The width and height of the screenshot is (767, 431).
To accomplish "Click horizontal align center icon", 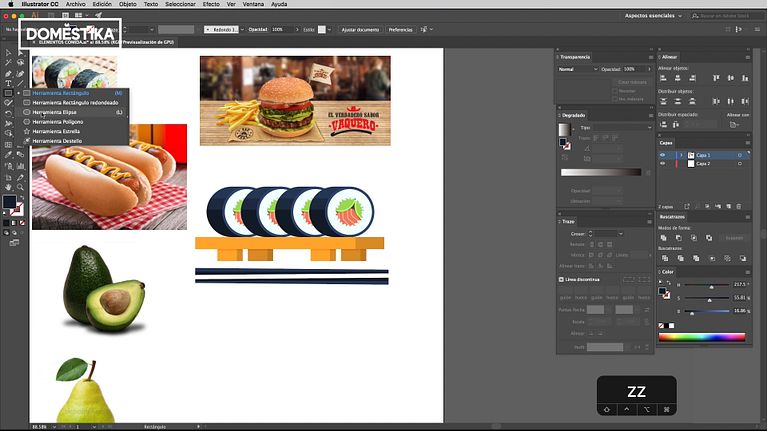I will point(677,78).
